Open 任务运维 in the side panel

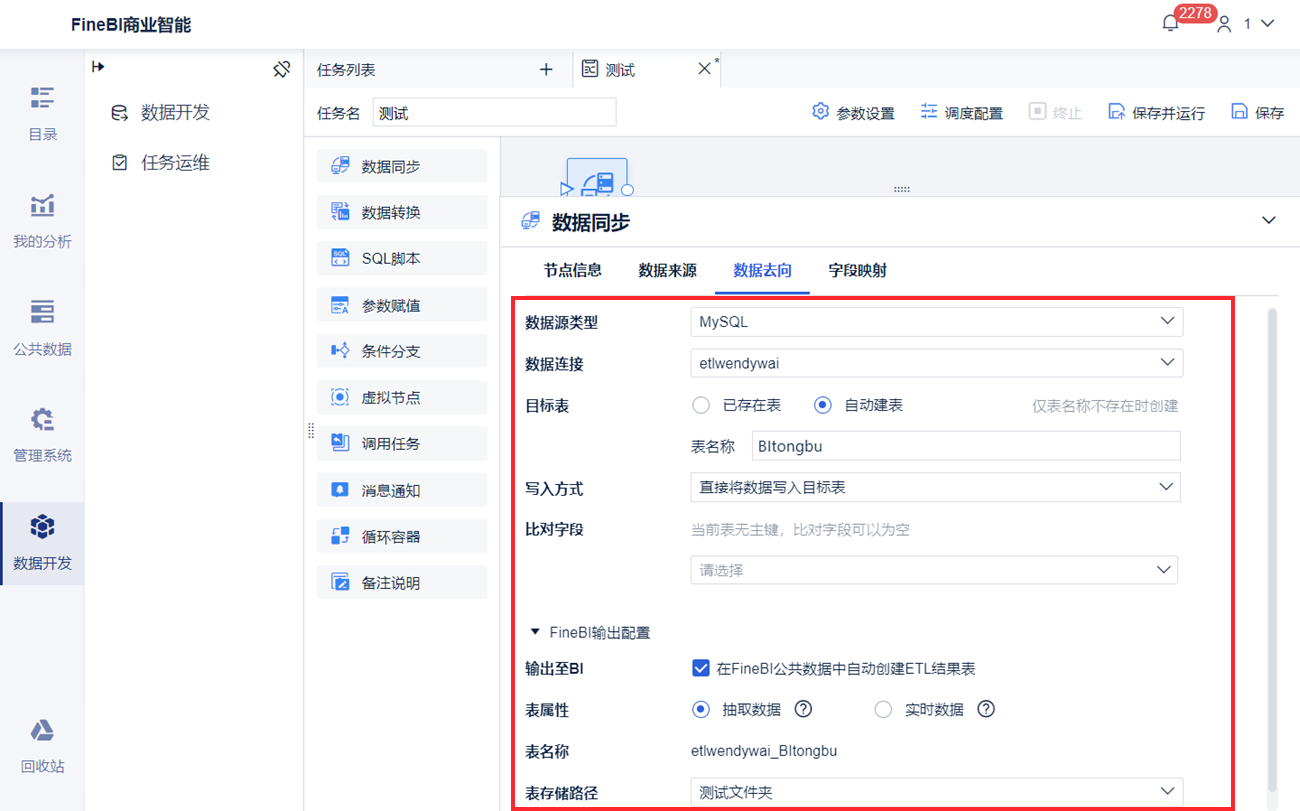pyautogui.click(x=161, y=162)
